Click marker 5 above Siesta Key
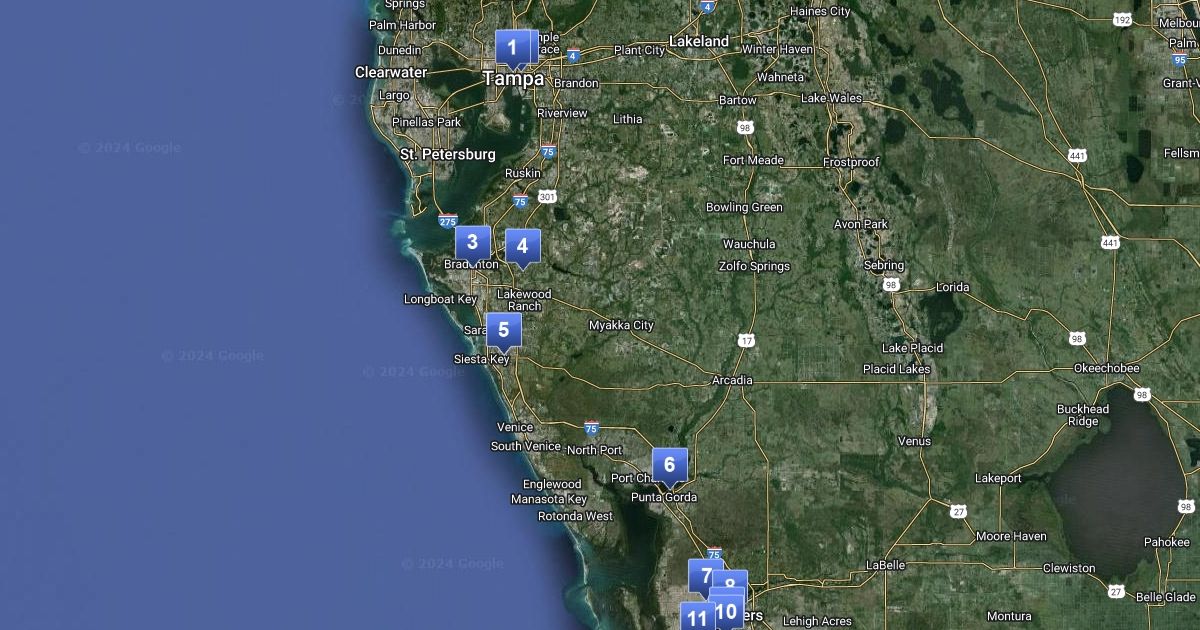This screenshot has height=630, width=1200. point(503,330)
